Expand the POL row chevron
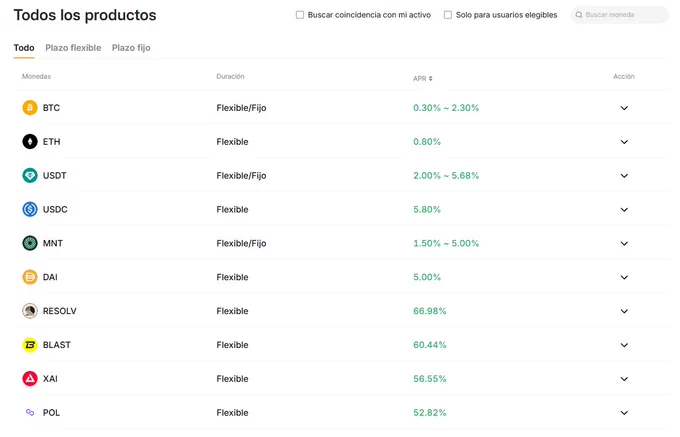The width and height of the screenshot is (680, 437). point(624,413)
